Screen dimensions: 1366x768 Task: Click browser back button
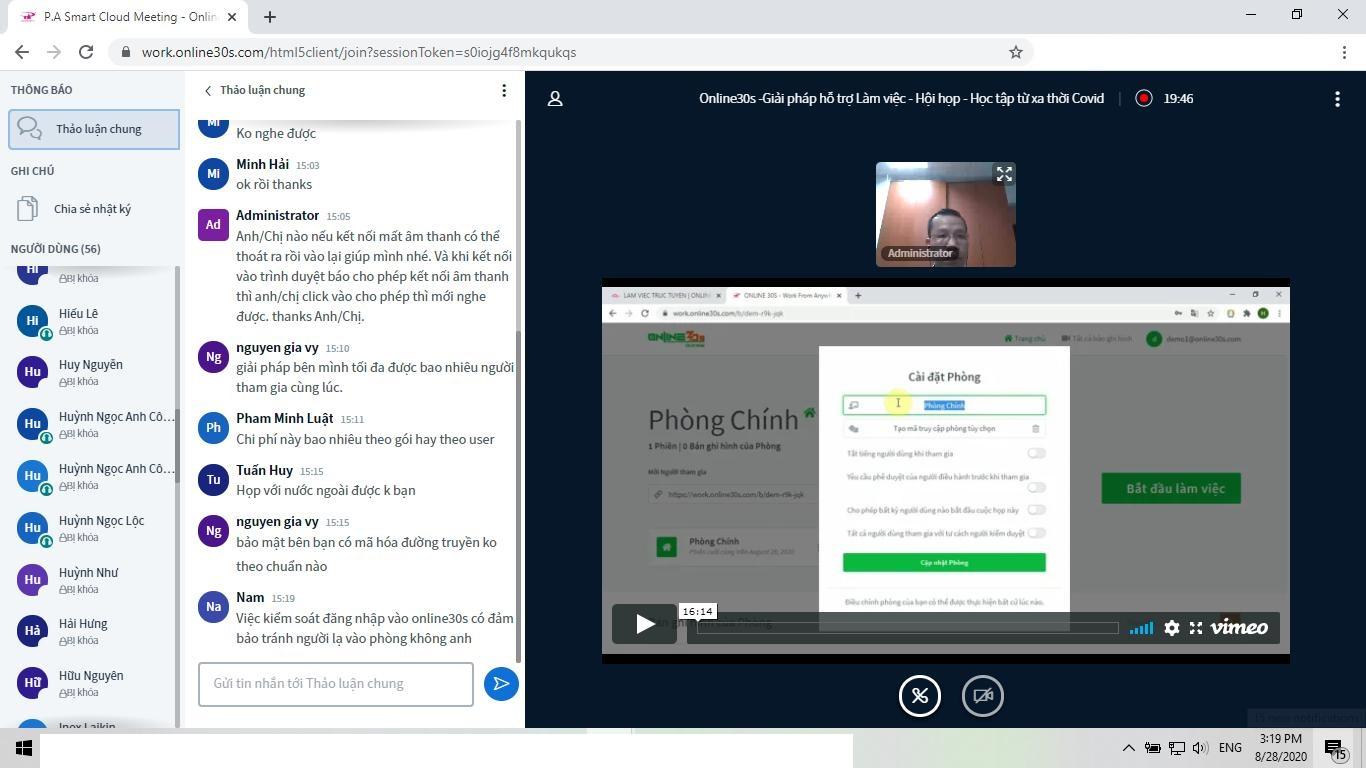point(22,52)
